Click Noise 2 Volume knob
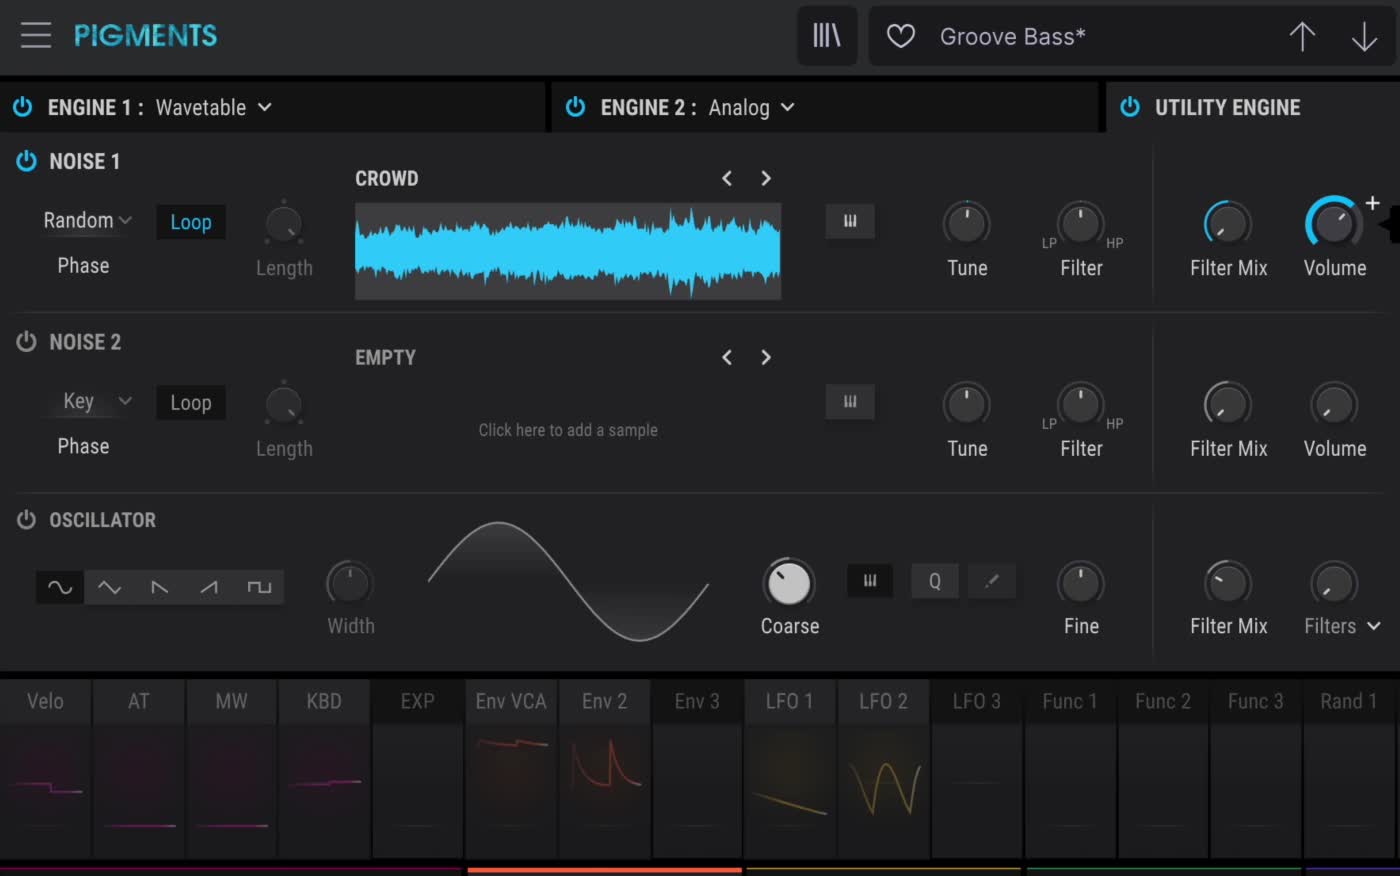 click(1334, 404)
